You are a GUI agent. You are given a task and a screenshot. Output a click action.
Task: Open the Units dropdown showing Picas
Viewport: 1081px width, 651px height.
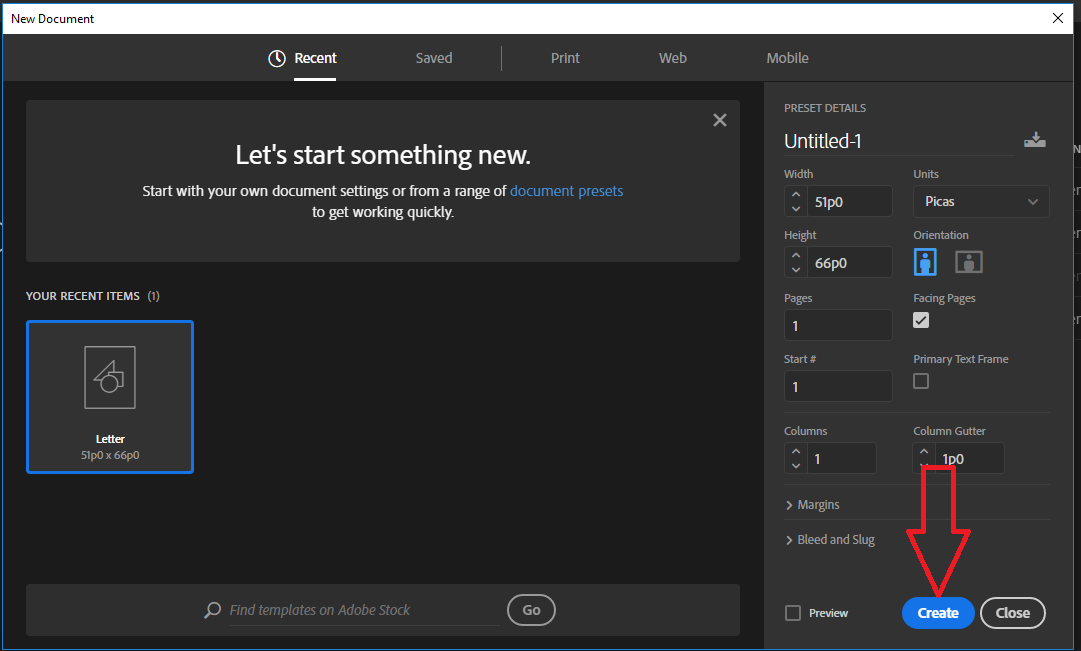(981, 201)
